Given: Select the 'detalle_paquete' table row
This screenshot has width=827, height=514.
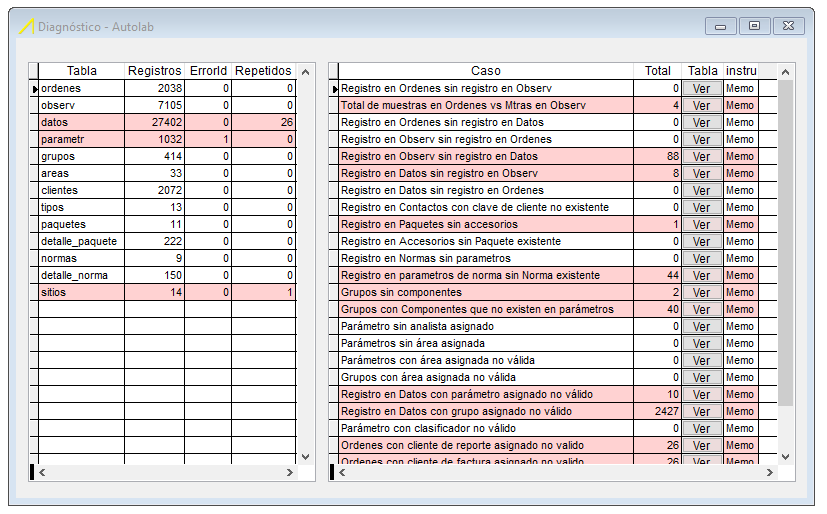Looking at the screenshot, I should tap(167, 241).
